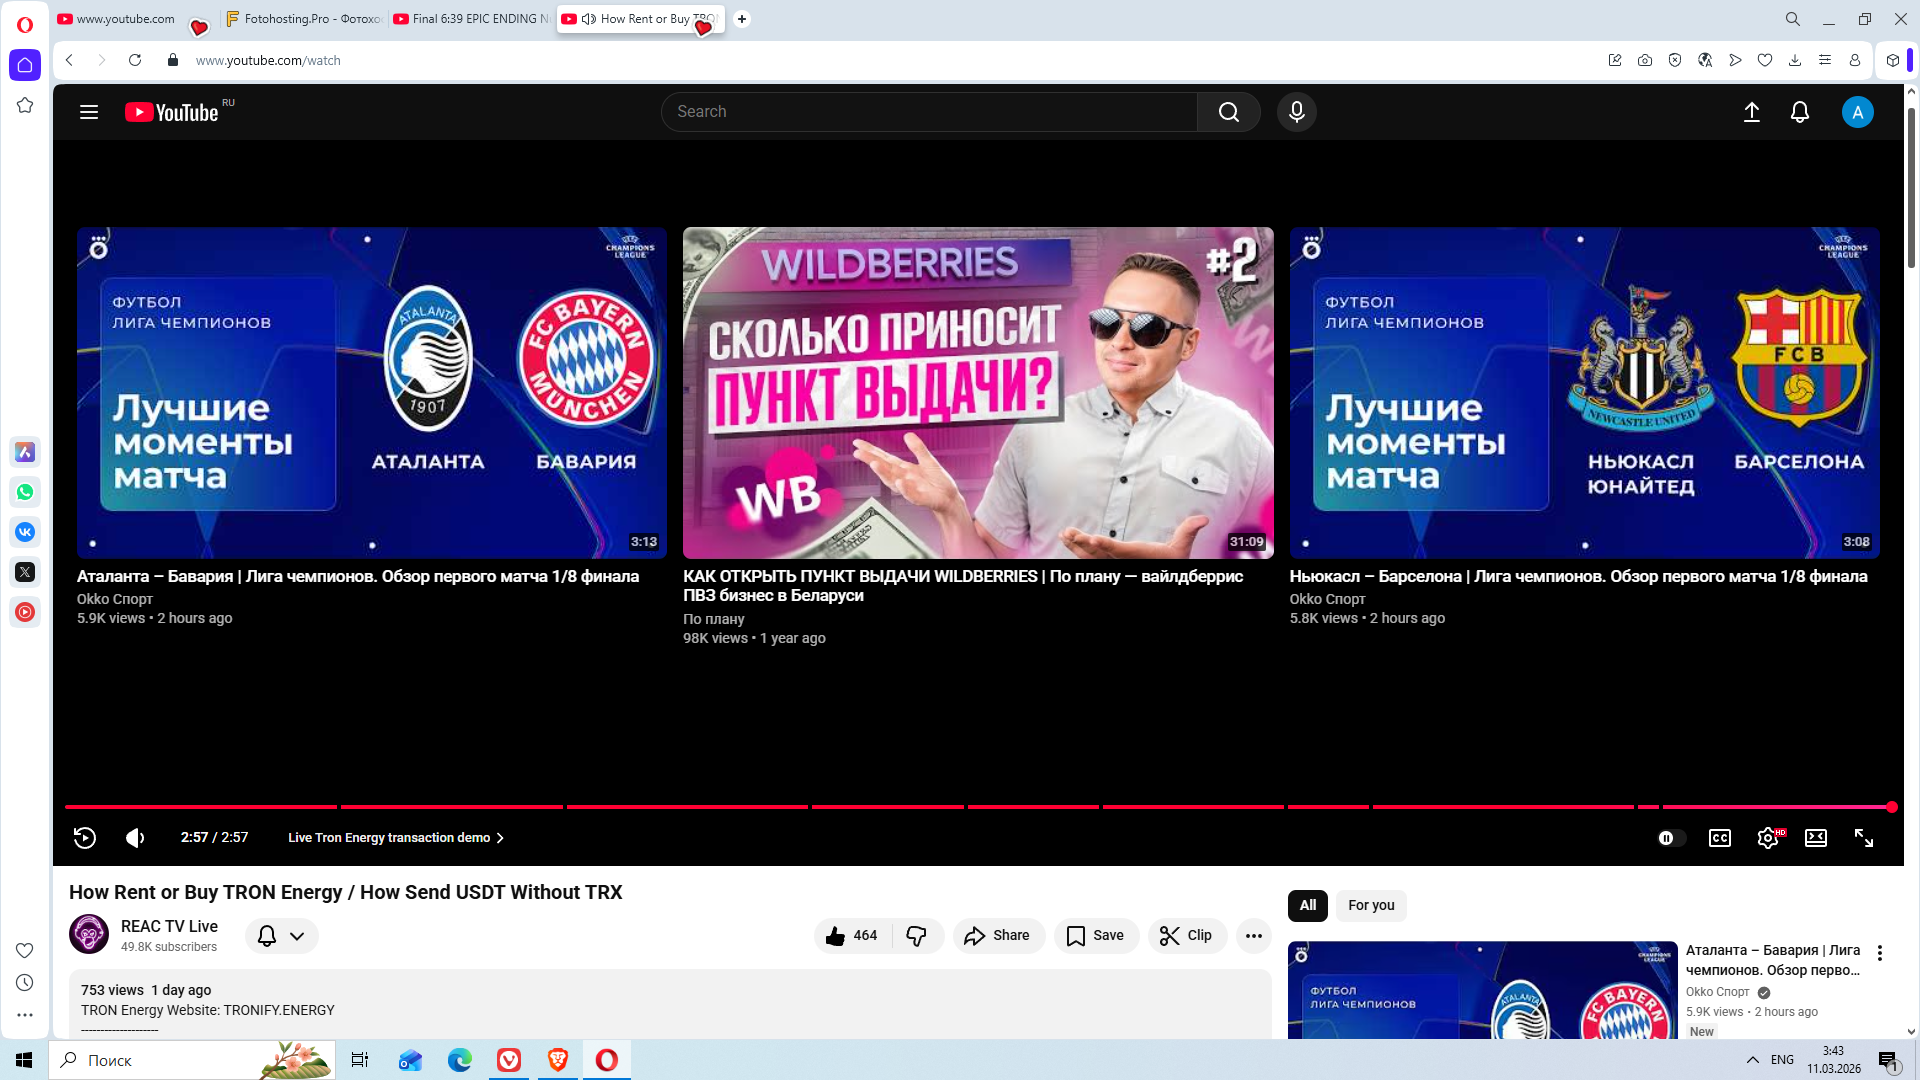The height and width of the screenshot is (1080, 1920).
Task: Toggle closed captions CC button
Action: point(1719,838)
